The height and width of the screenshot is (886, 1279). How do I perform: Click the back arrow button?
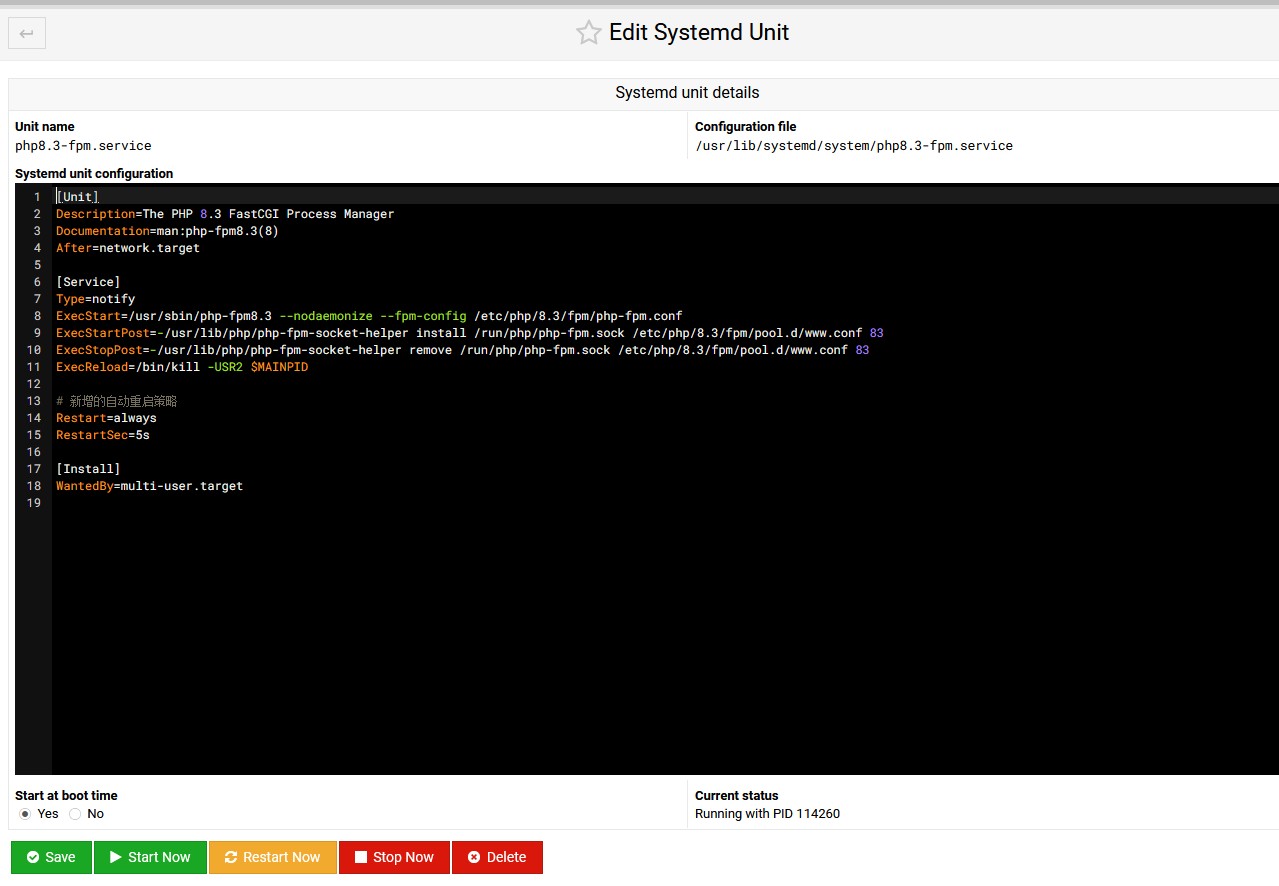click(27, 34)
